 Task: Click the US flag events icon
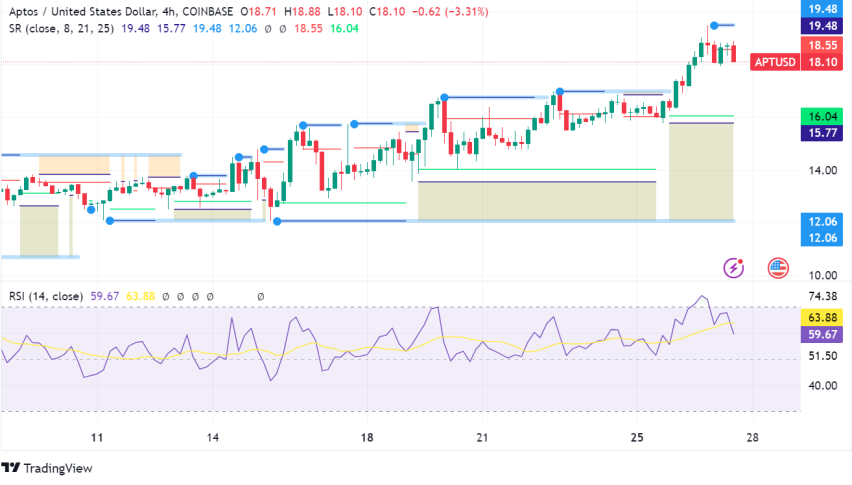click(778, 268)
